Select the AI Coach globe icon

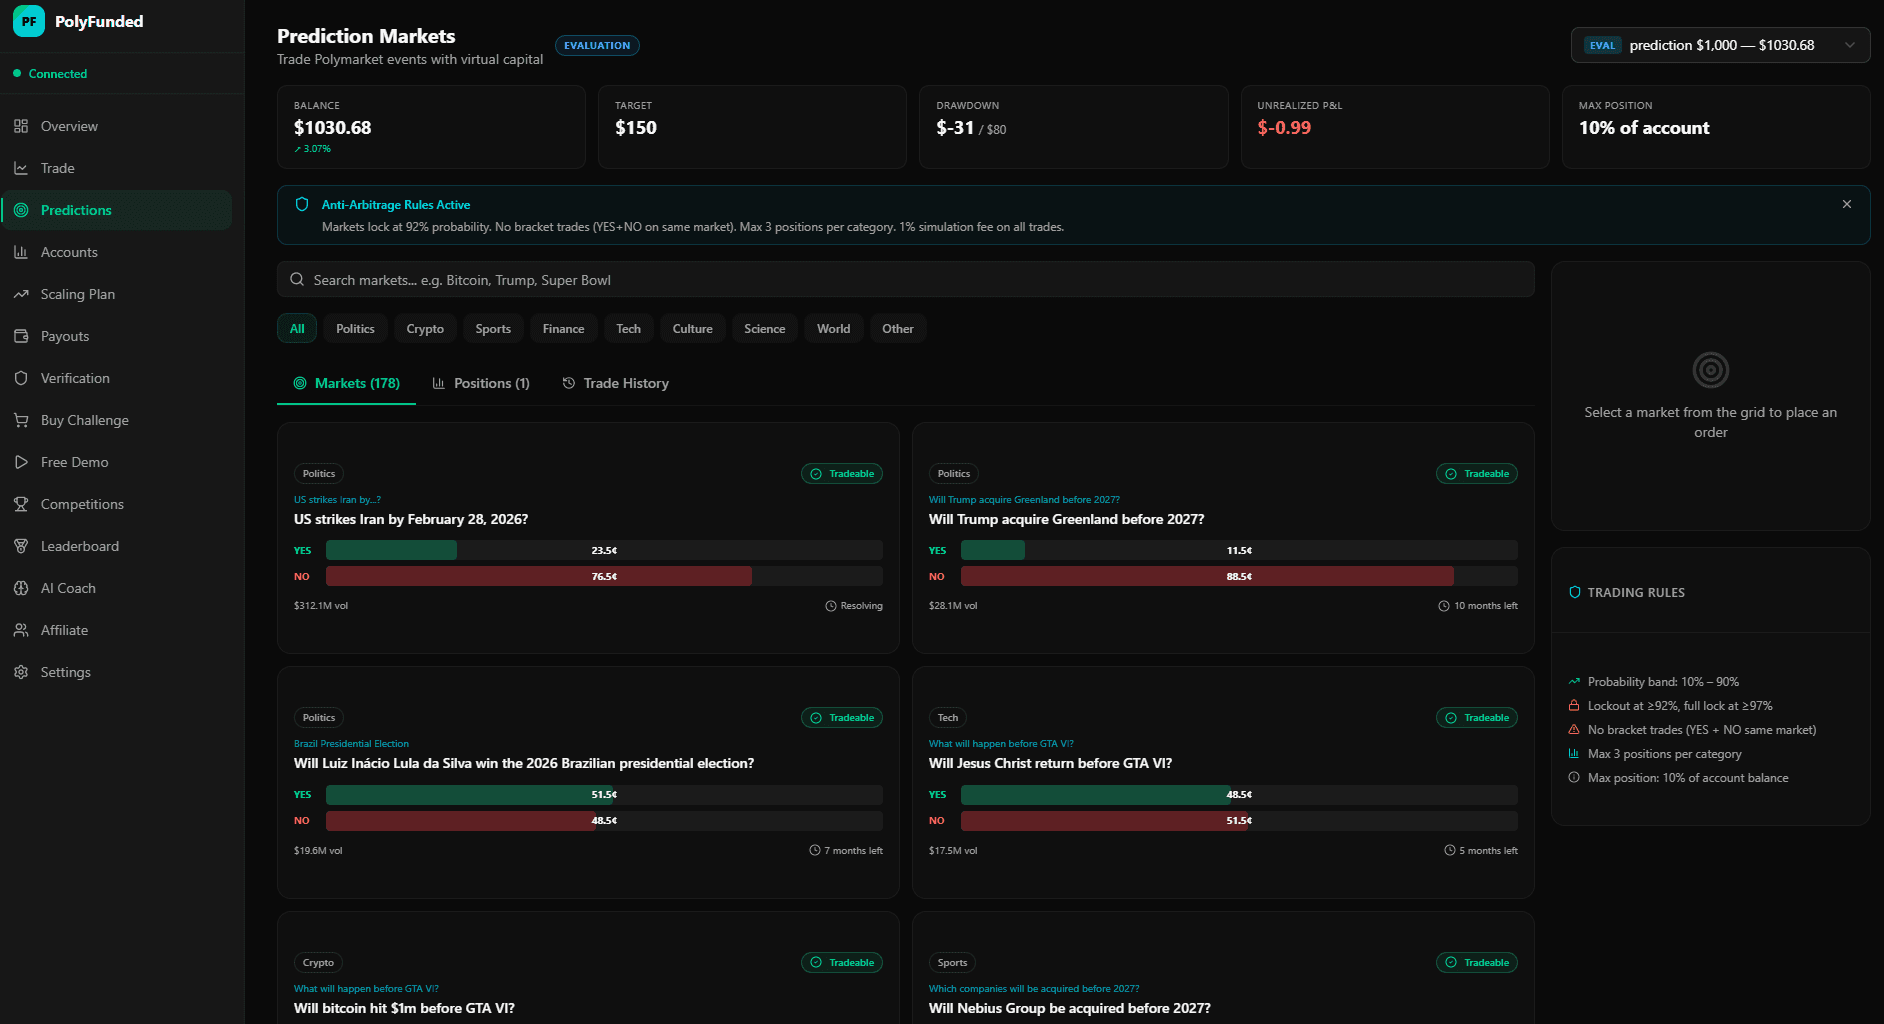click(x=22, y=588)
